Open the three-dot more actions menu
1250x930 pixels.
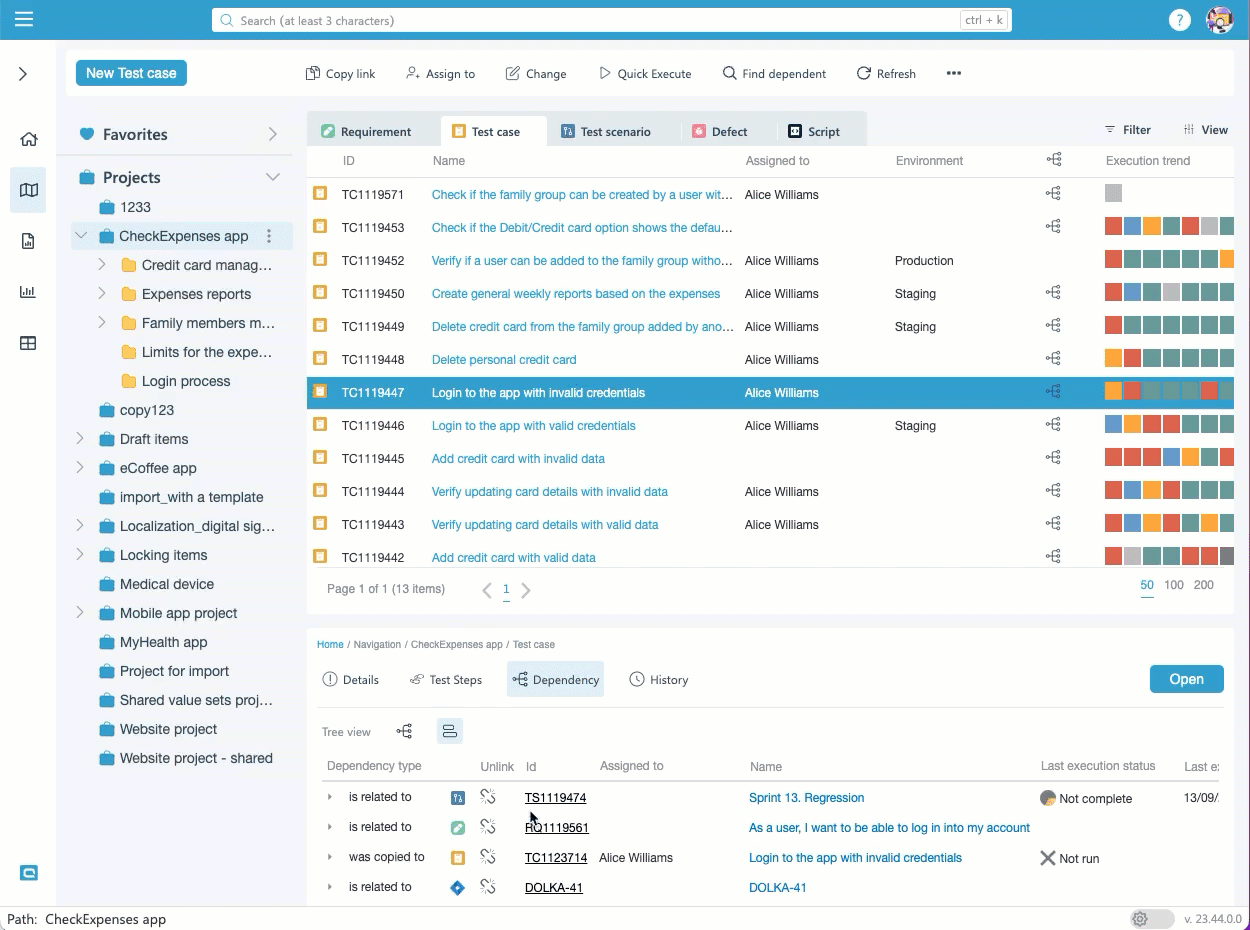(x=953, y=73)
